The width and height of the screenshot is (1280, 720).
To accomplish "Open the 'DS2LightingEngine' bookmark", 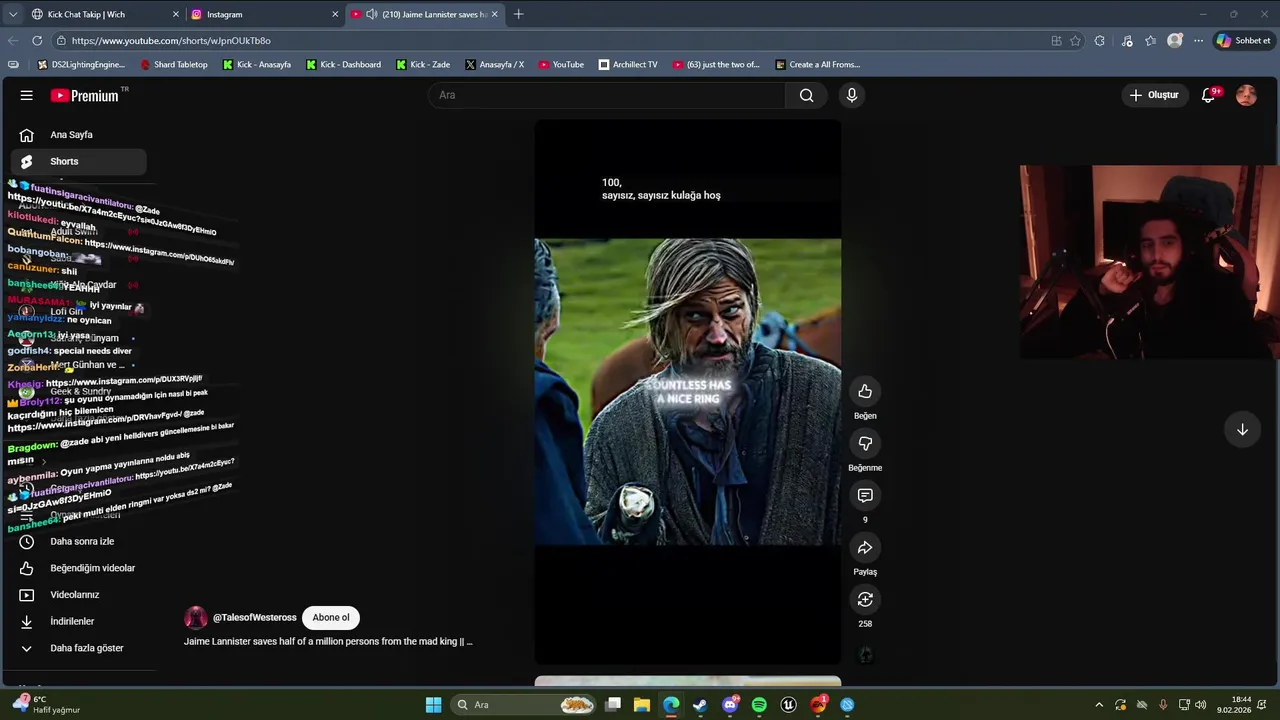I will (x=80, y=64).
